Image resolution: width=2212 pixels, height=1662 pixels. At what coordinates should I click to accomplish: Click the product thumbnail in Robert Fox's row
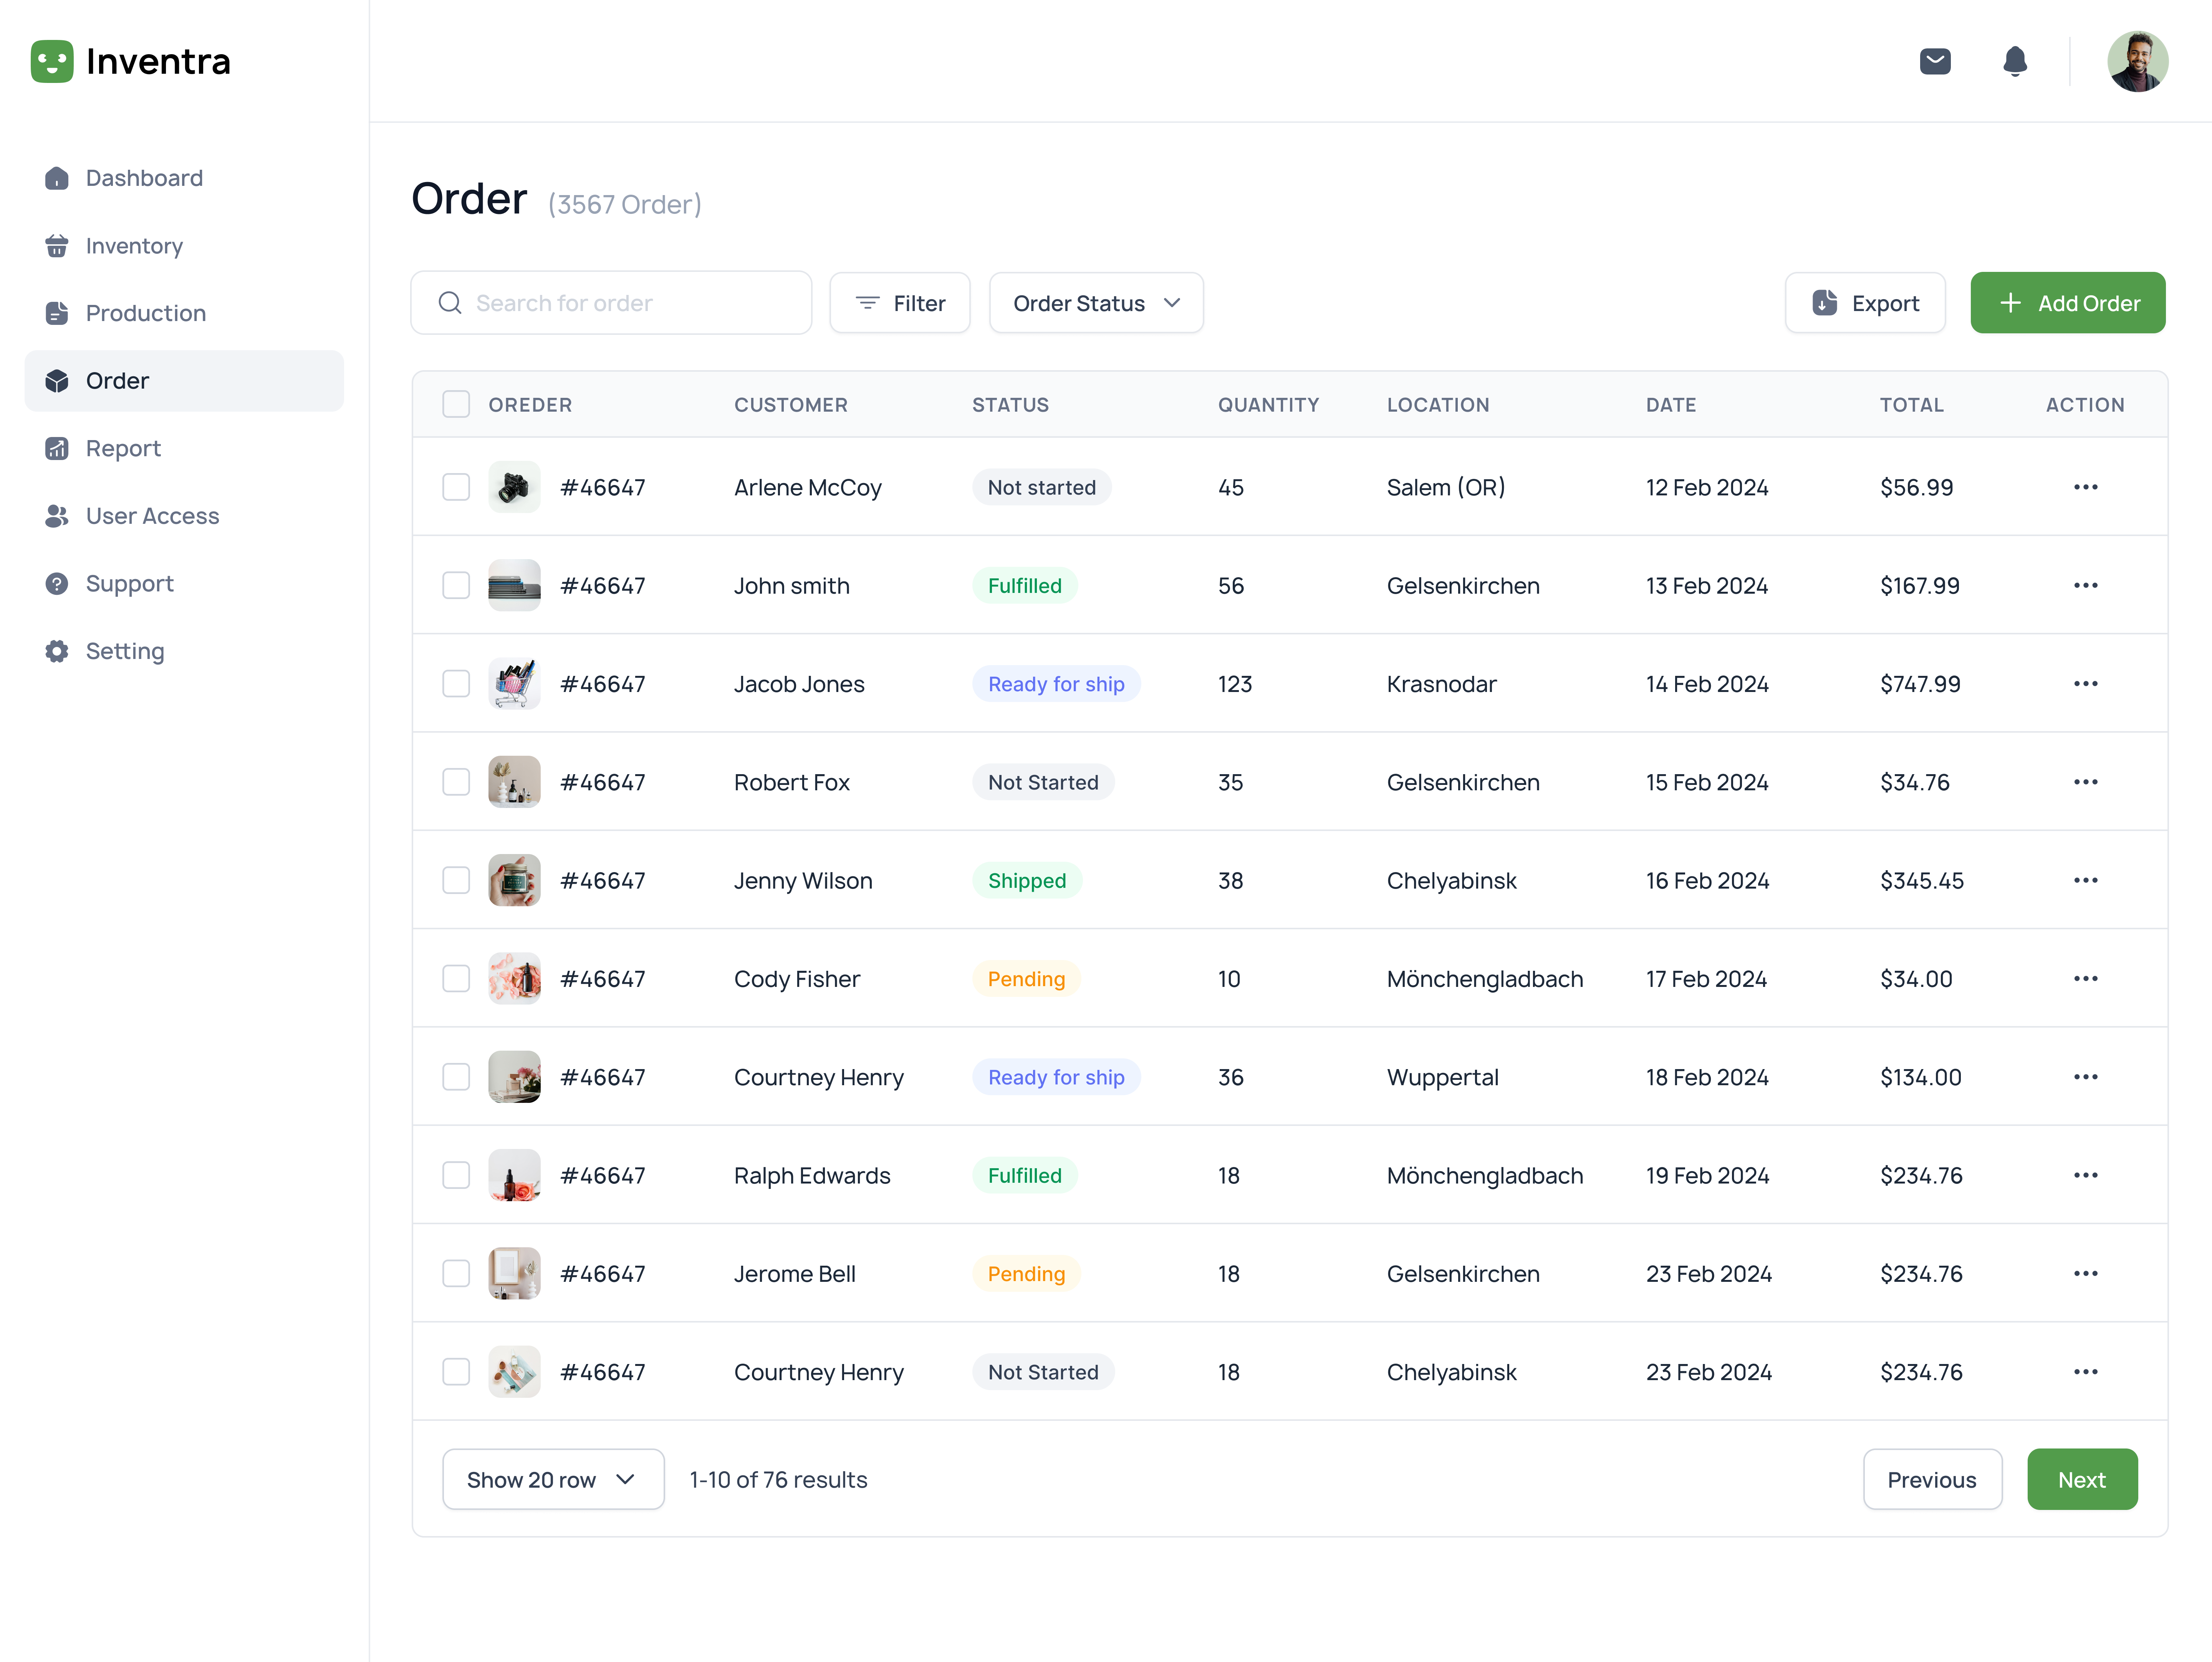pos(513,781)
